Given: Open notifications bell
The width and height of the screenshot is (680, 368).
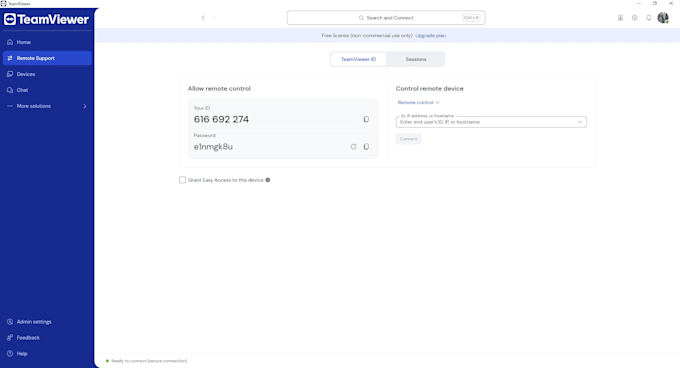Looking at the screenshot, I should 648,18.
